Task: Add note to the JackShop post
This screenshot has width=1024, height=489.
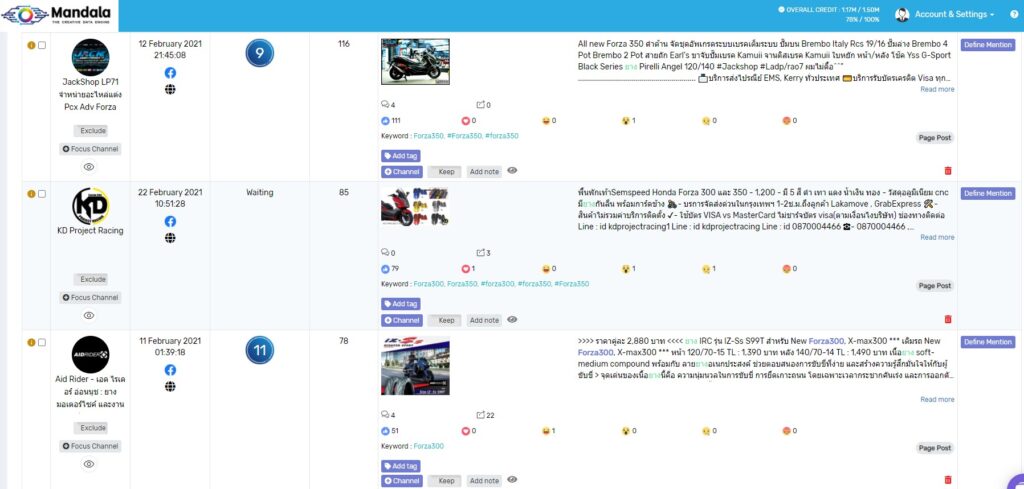Action: [x=484, y=172]
